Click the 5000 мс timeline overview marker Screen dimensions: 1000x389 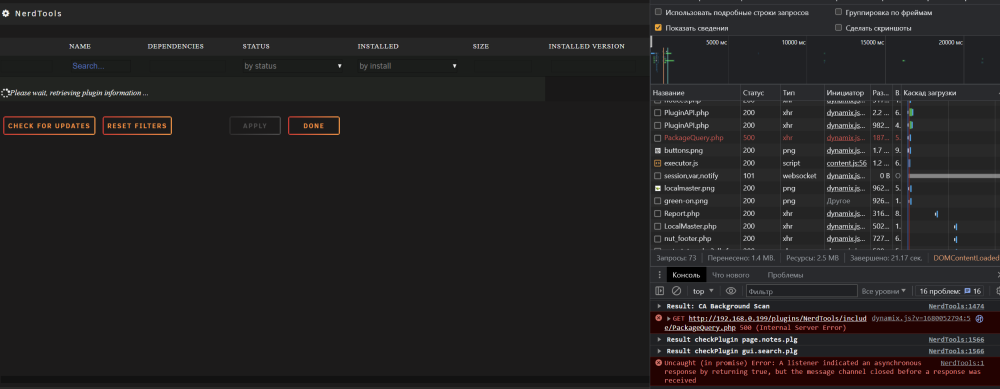[x=716, y=42]
